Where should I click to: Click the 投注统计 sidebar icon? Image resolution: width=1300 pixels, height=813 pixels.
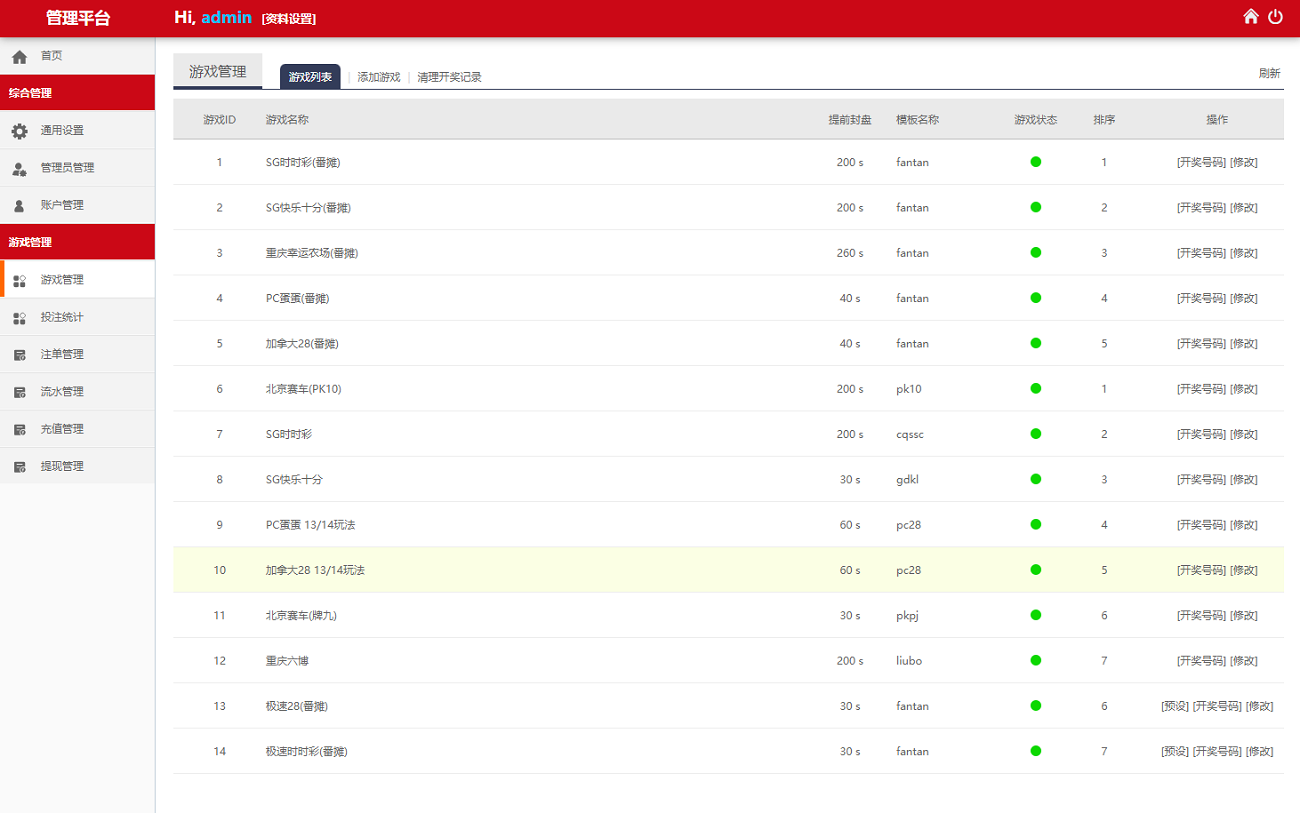pyautogui.click(x=20, y=318)
